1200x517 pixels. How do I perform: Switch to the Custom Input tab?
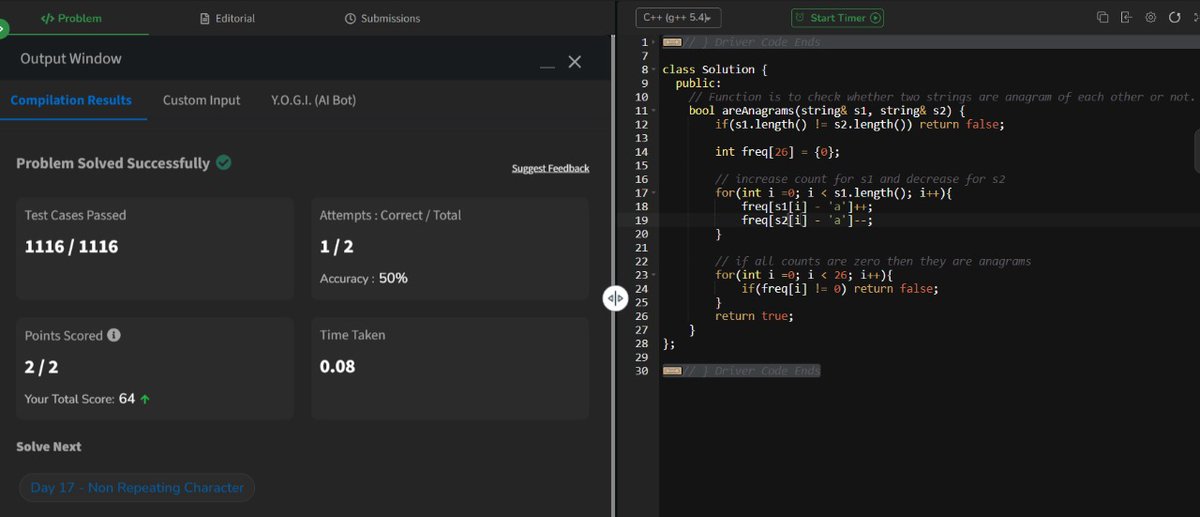coord(202,100)
